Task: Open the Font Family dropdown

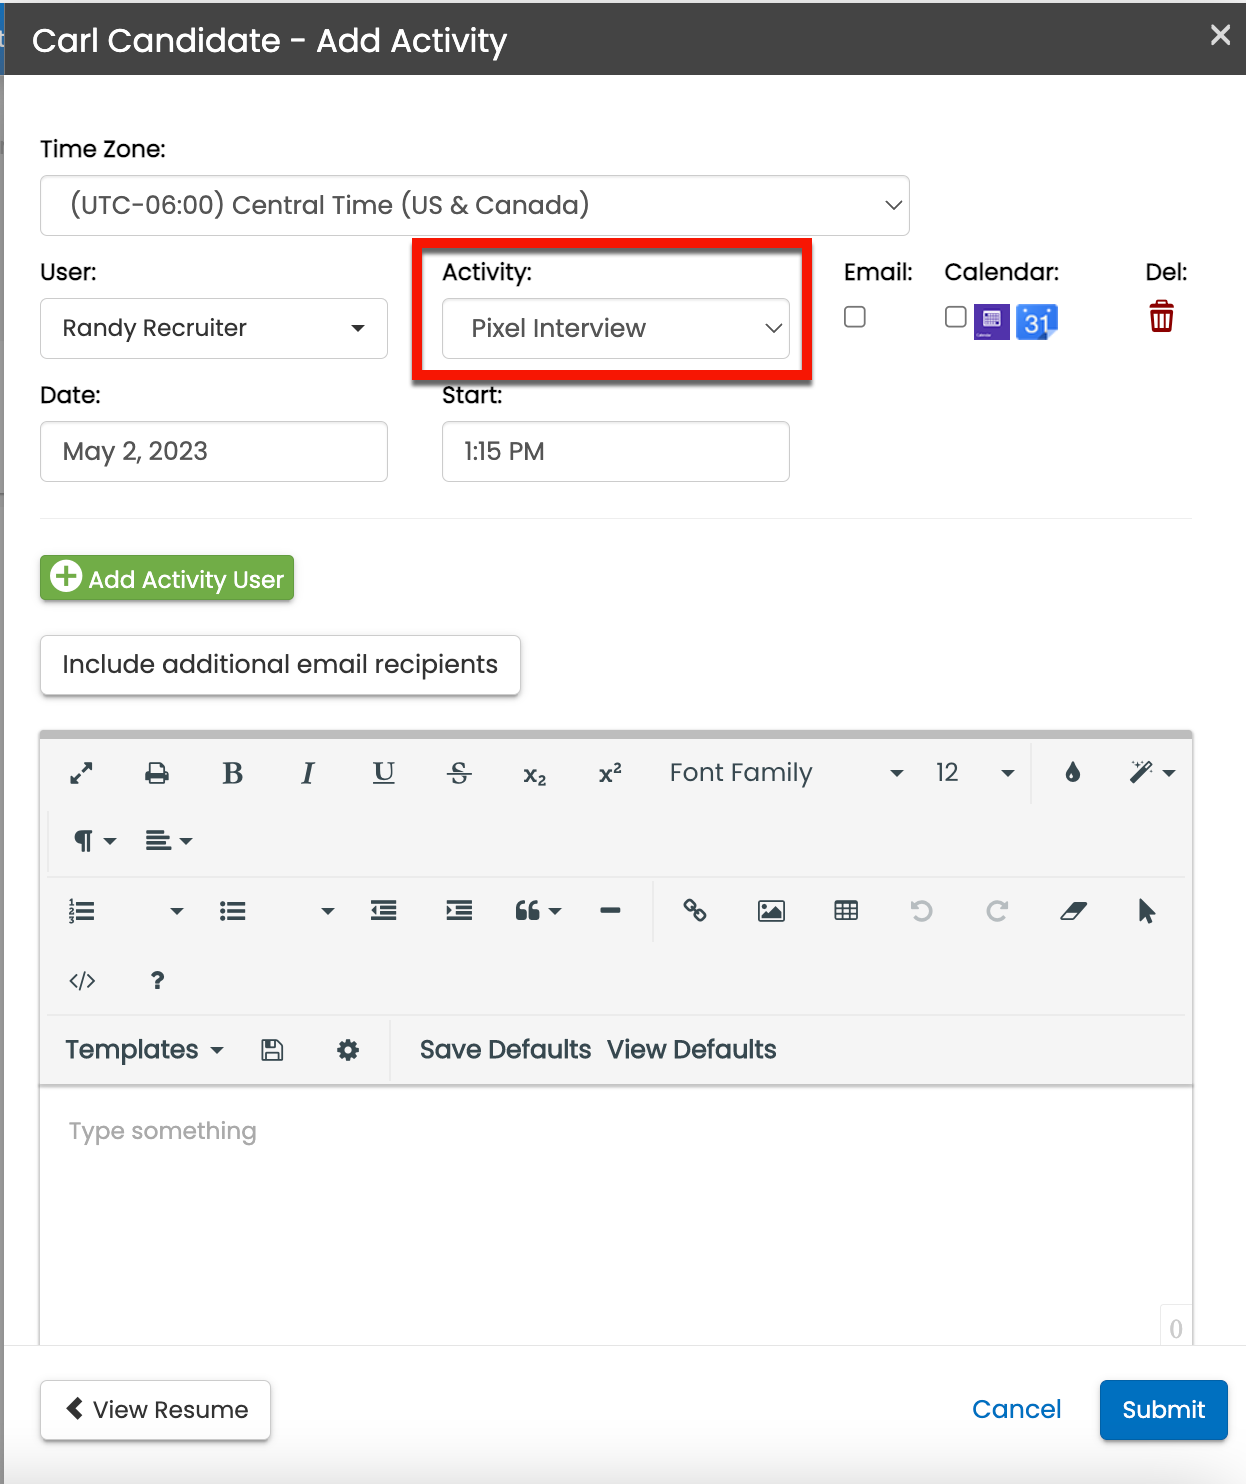Action: [786, 773]
